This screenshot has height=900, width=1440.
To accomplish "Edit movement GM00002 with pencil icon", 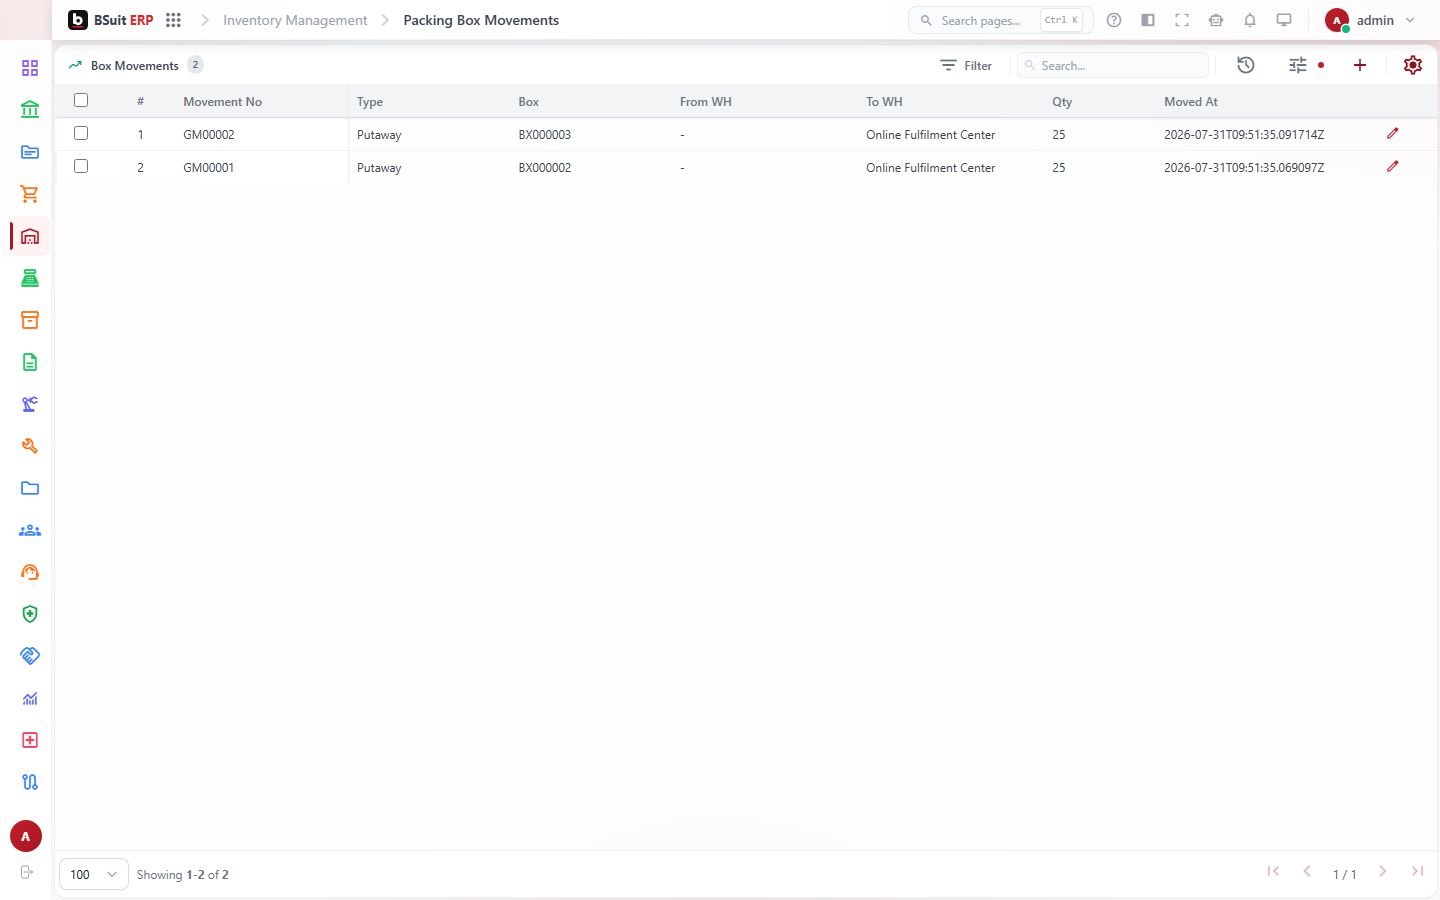I will (x=1392, y=134).
